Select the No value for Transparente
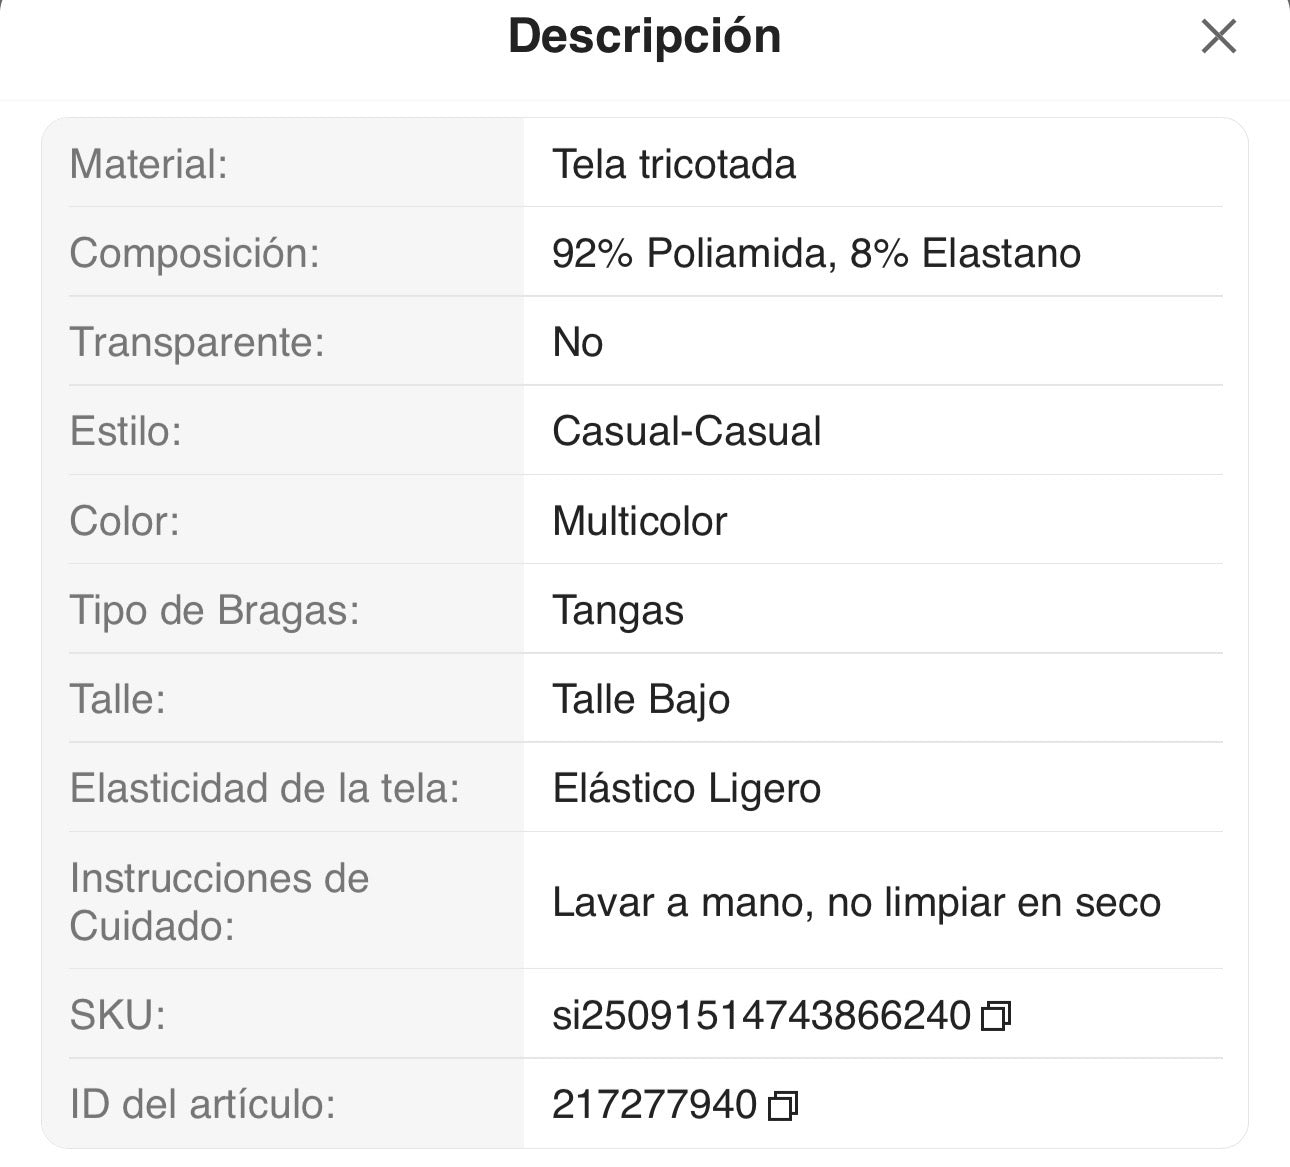Screen dimensions: 1290x1167 coord(578,341)
